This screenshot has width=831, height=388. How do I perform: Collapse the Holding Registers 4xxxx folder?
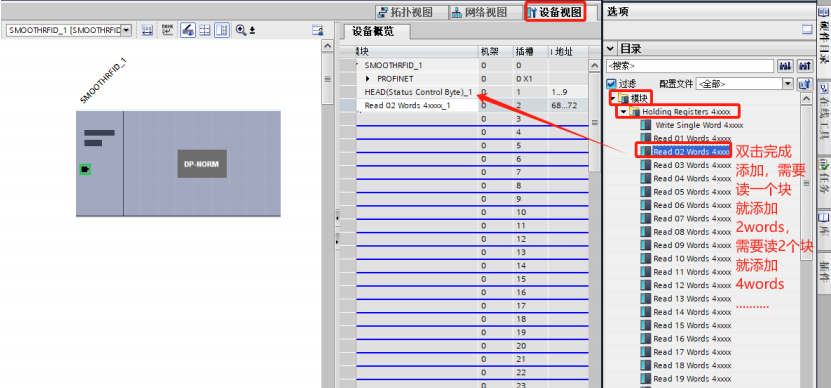(624, 112)
